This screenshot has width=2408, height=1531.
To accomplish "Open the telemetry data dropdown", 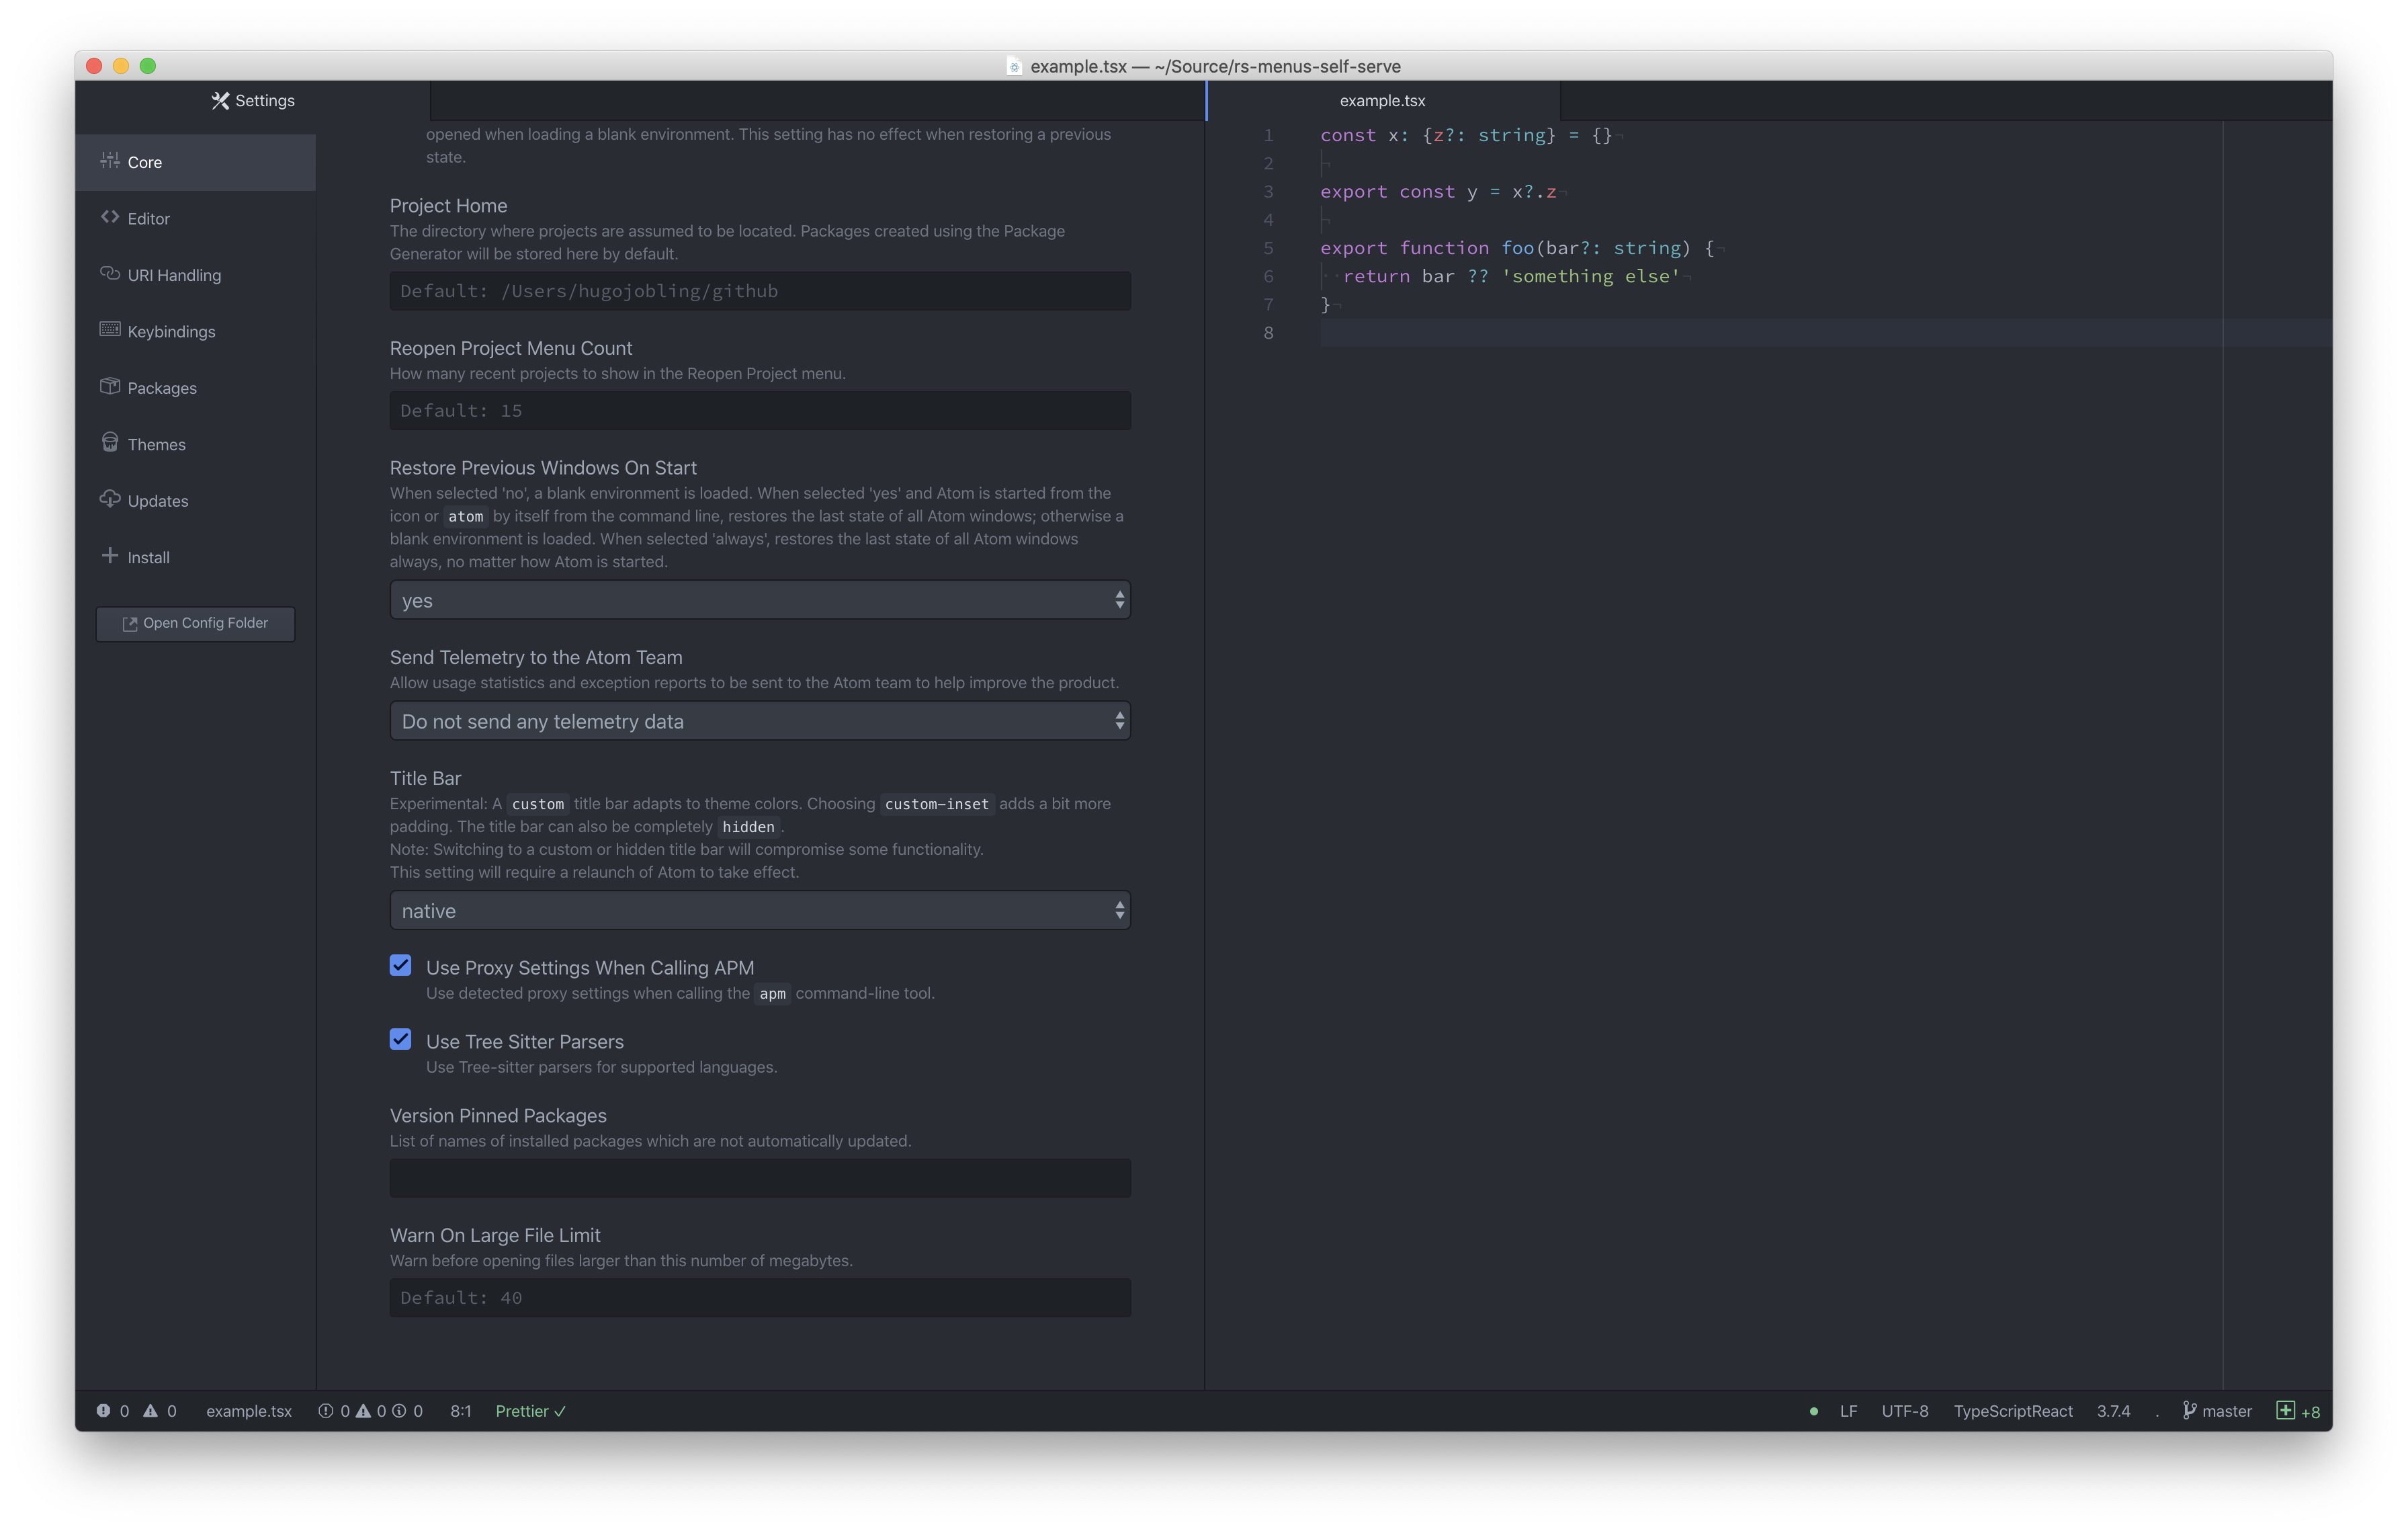I will 759,720.
